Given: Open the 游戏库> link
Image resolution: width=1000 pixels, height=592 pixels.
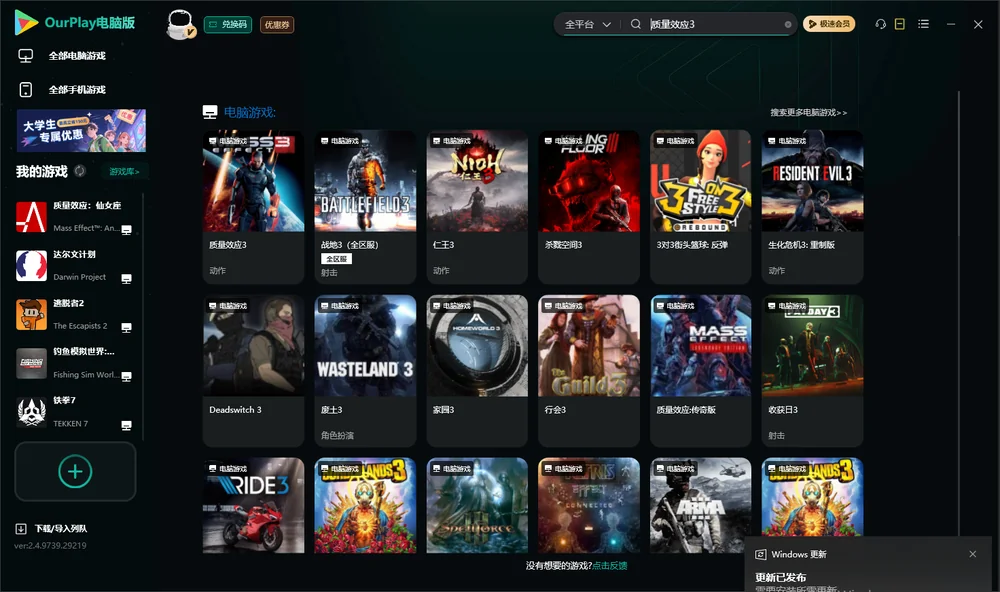Looking at the screenshot, I should click(124, 172).
